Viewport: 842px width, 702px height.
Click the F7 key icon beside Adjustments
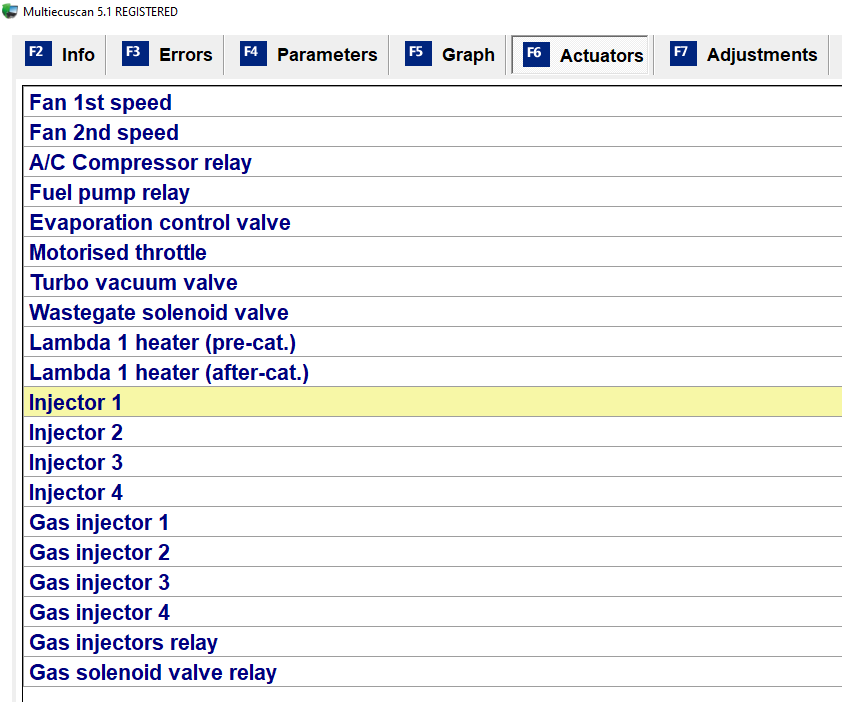click(683, 54)
